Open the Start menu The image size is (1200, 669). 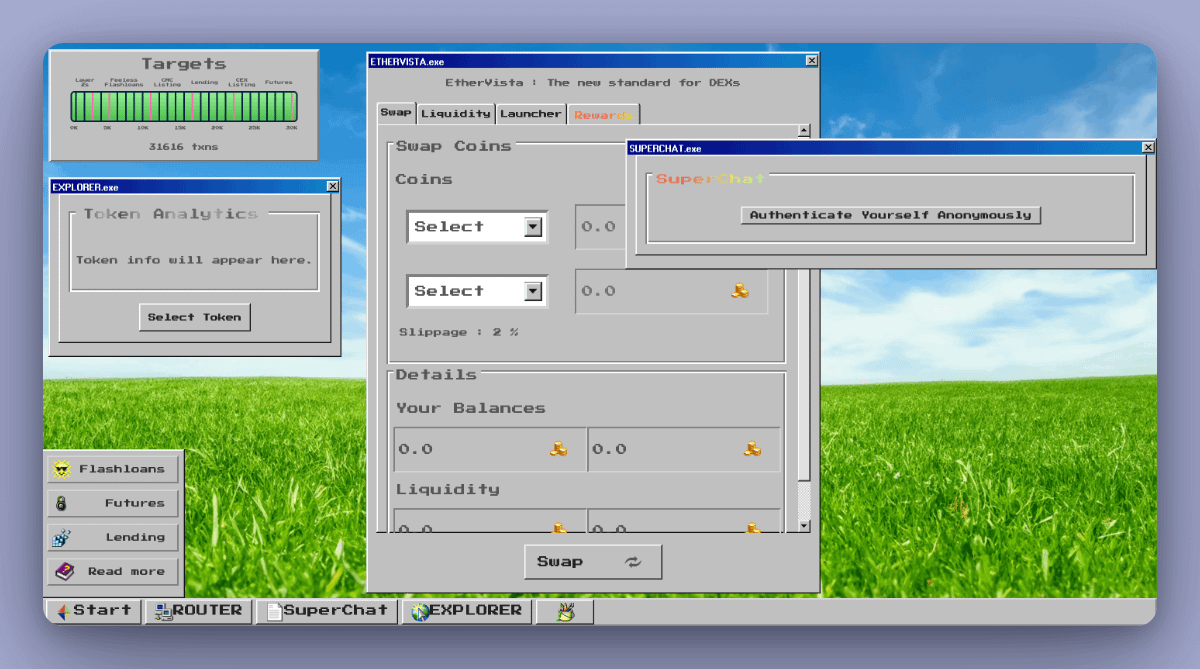[x=94, y=611]
